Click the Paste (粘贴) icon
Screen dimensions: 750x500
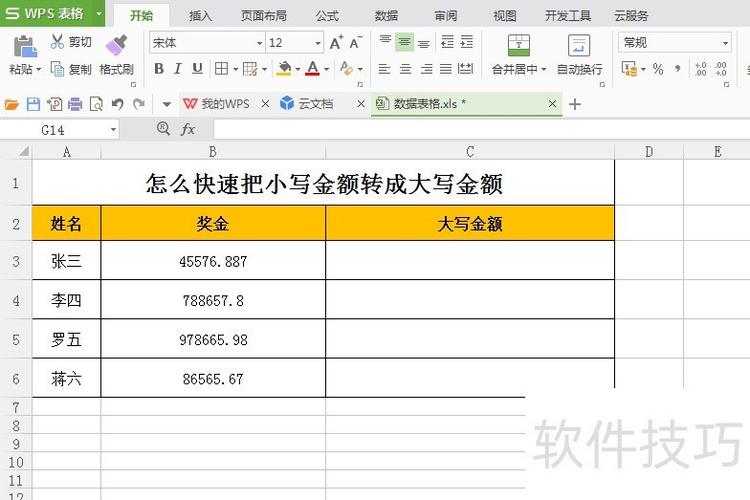click(x=25, y=46)
